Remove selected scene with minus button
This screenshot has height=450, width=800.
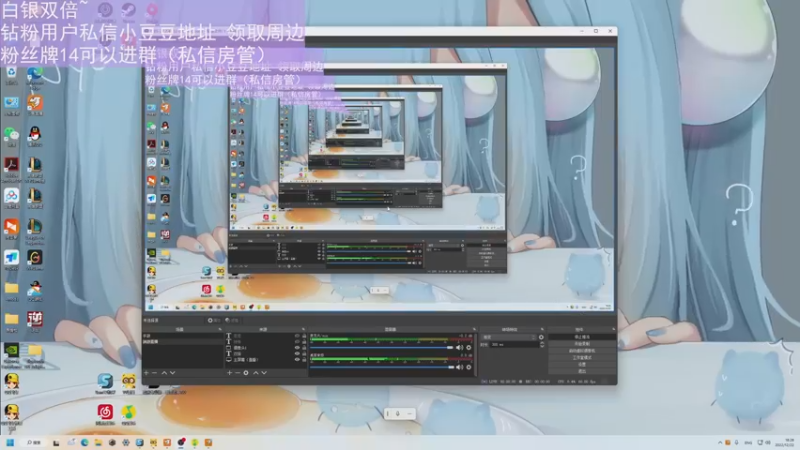tap(155, 373)
